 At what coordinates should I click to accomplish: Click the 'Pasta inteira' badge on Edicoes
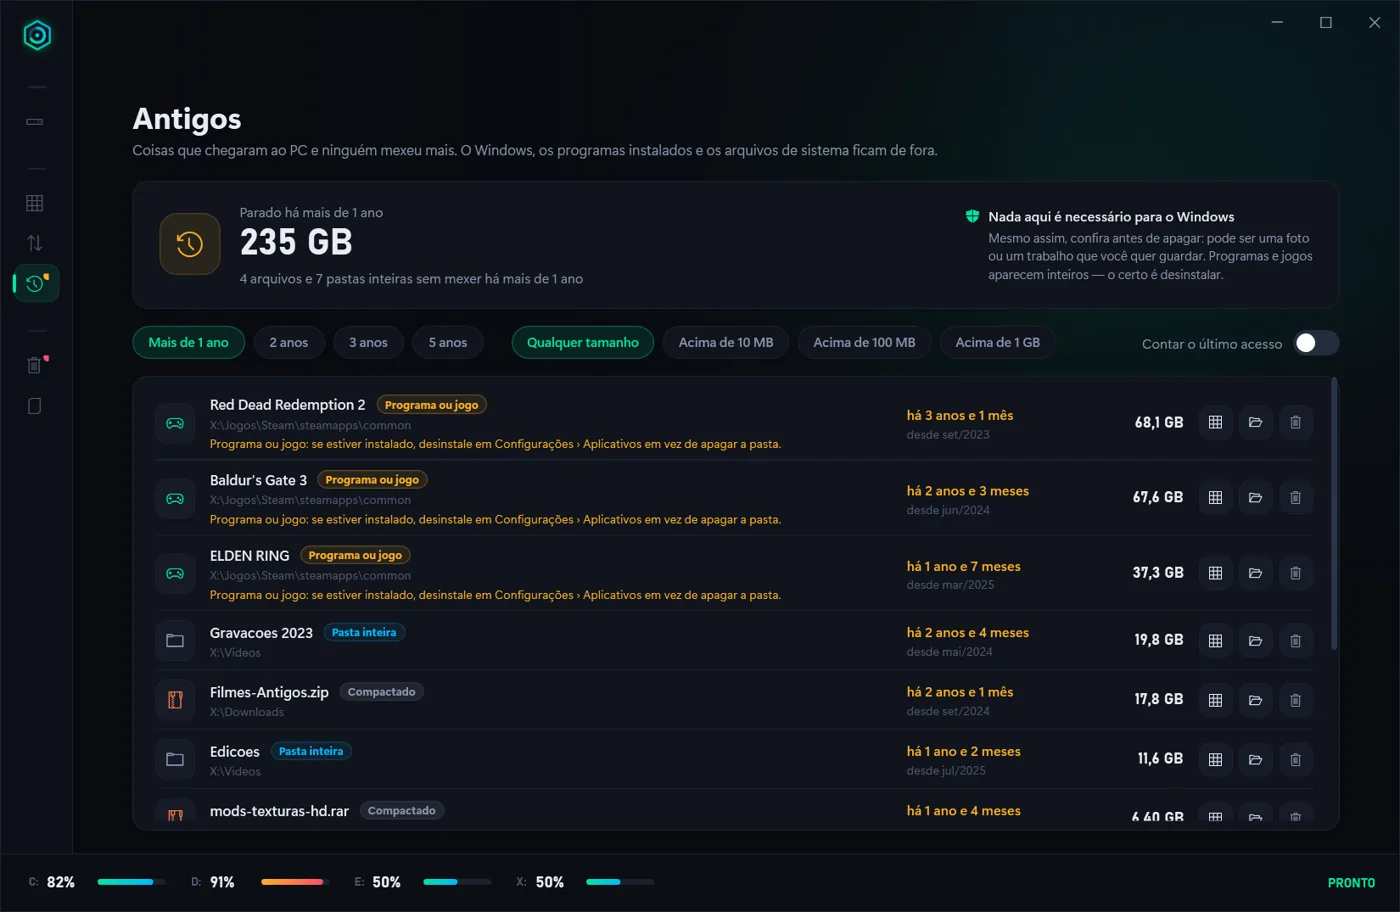311,751
